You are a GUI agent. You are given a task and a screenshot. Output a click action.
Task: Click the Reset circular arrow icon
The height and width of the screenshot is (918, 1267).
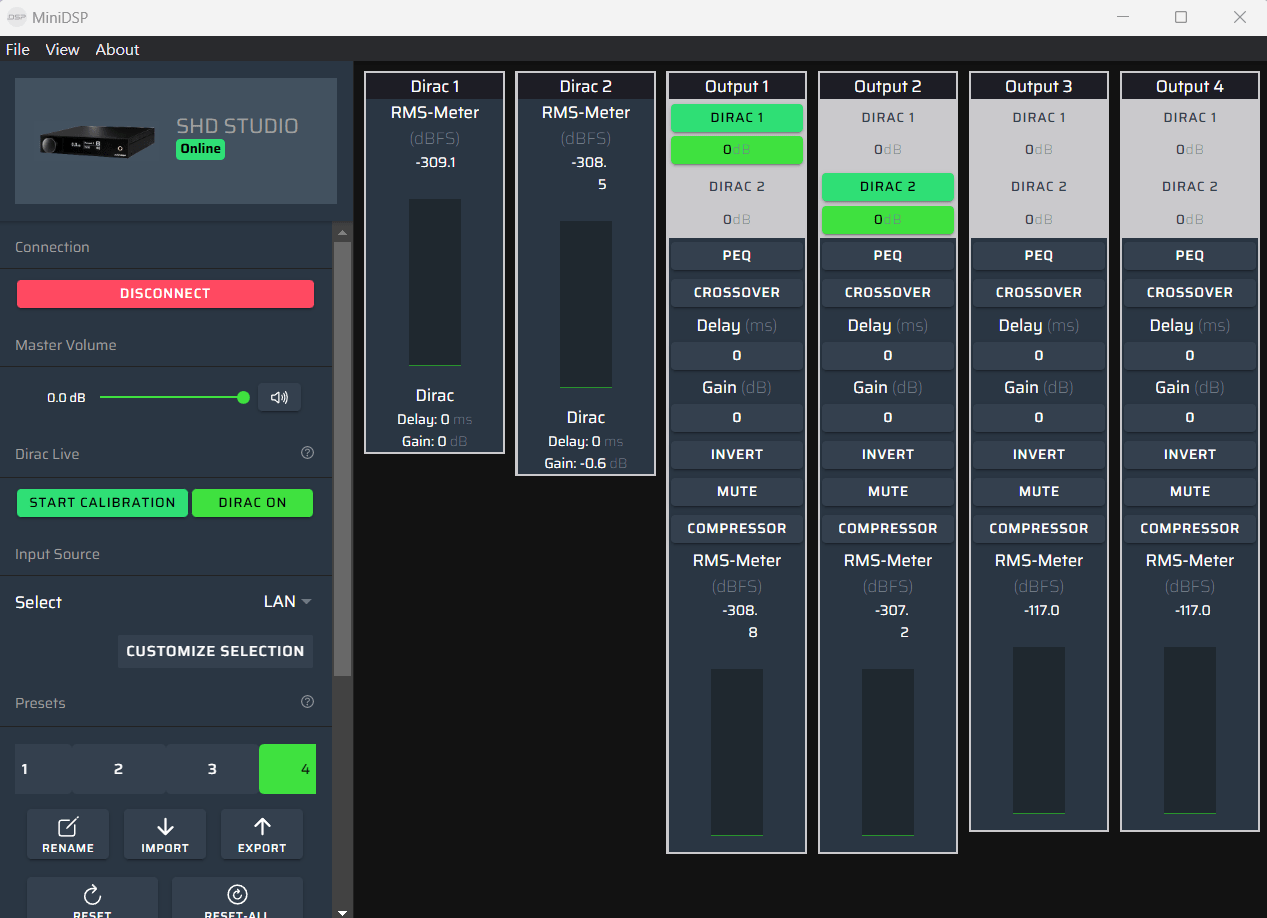[93, 897]
